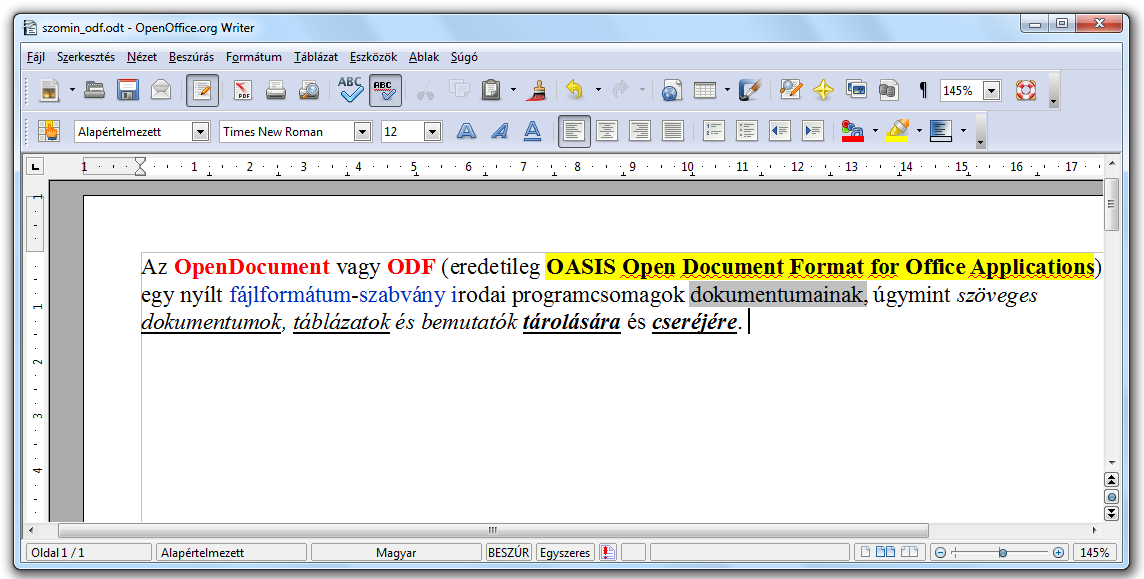
Task: Open the Beszúrás menu
Action: [x=191, y=57]
